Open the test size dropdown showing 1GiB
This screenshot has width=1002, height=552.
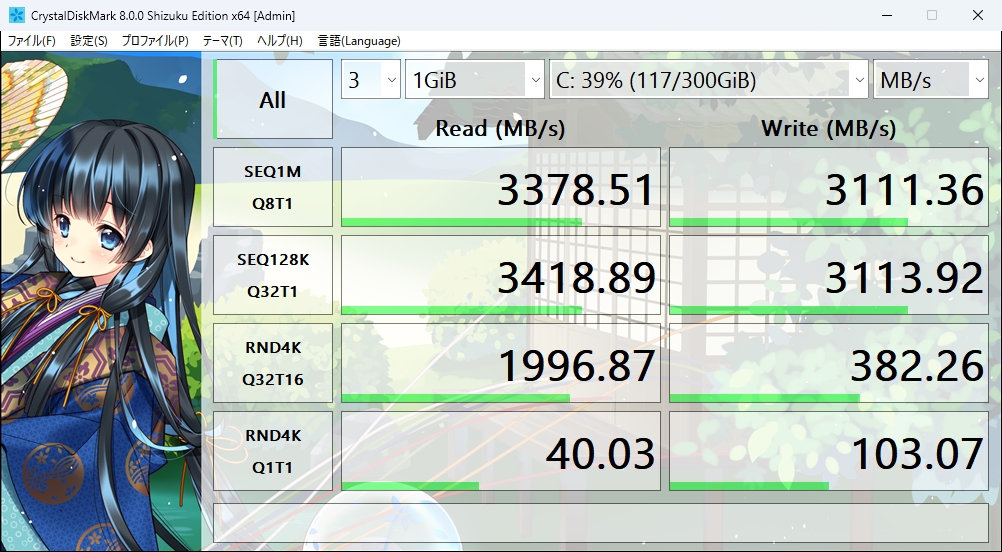point(474,80)
